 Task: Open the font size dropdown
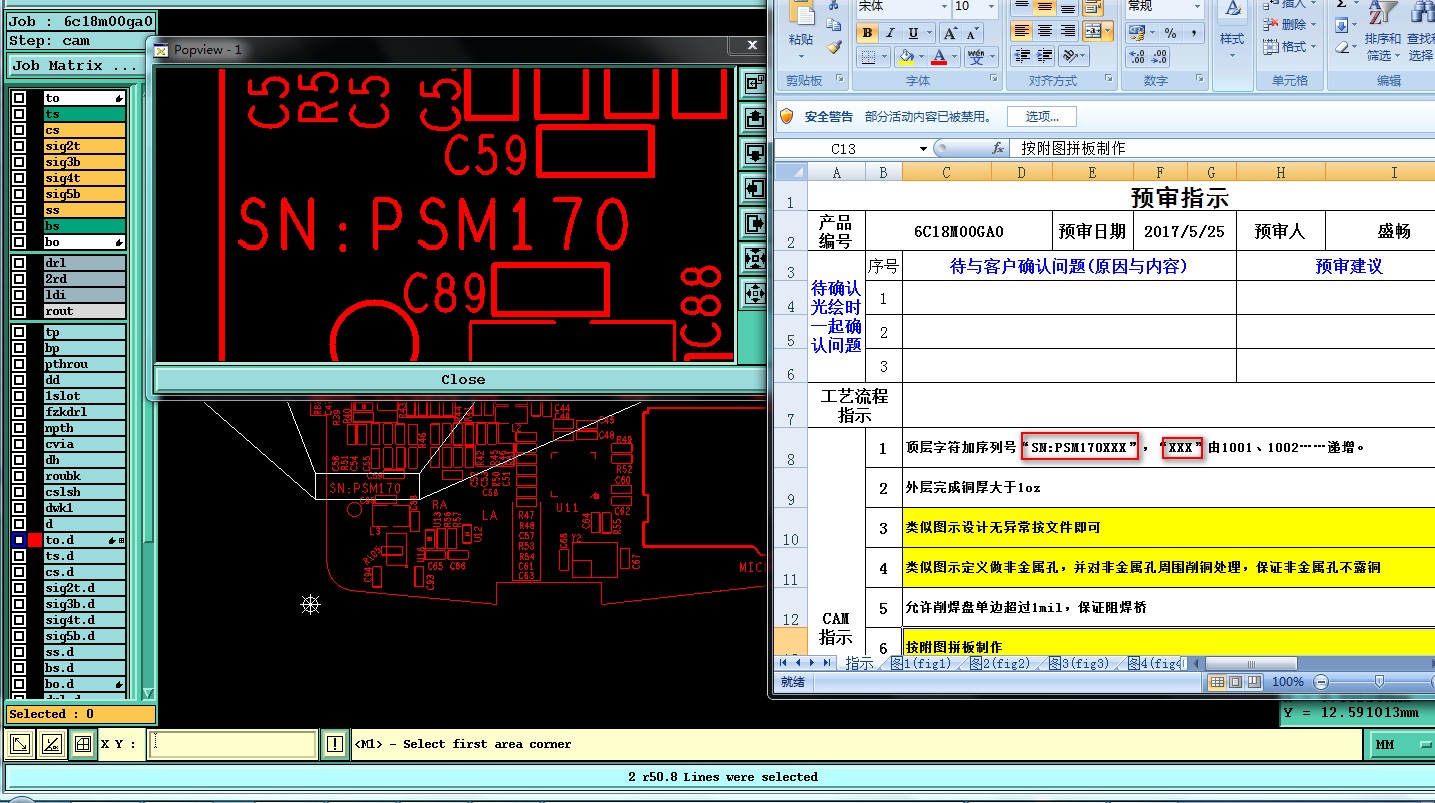click(x=991, y=6)
